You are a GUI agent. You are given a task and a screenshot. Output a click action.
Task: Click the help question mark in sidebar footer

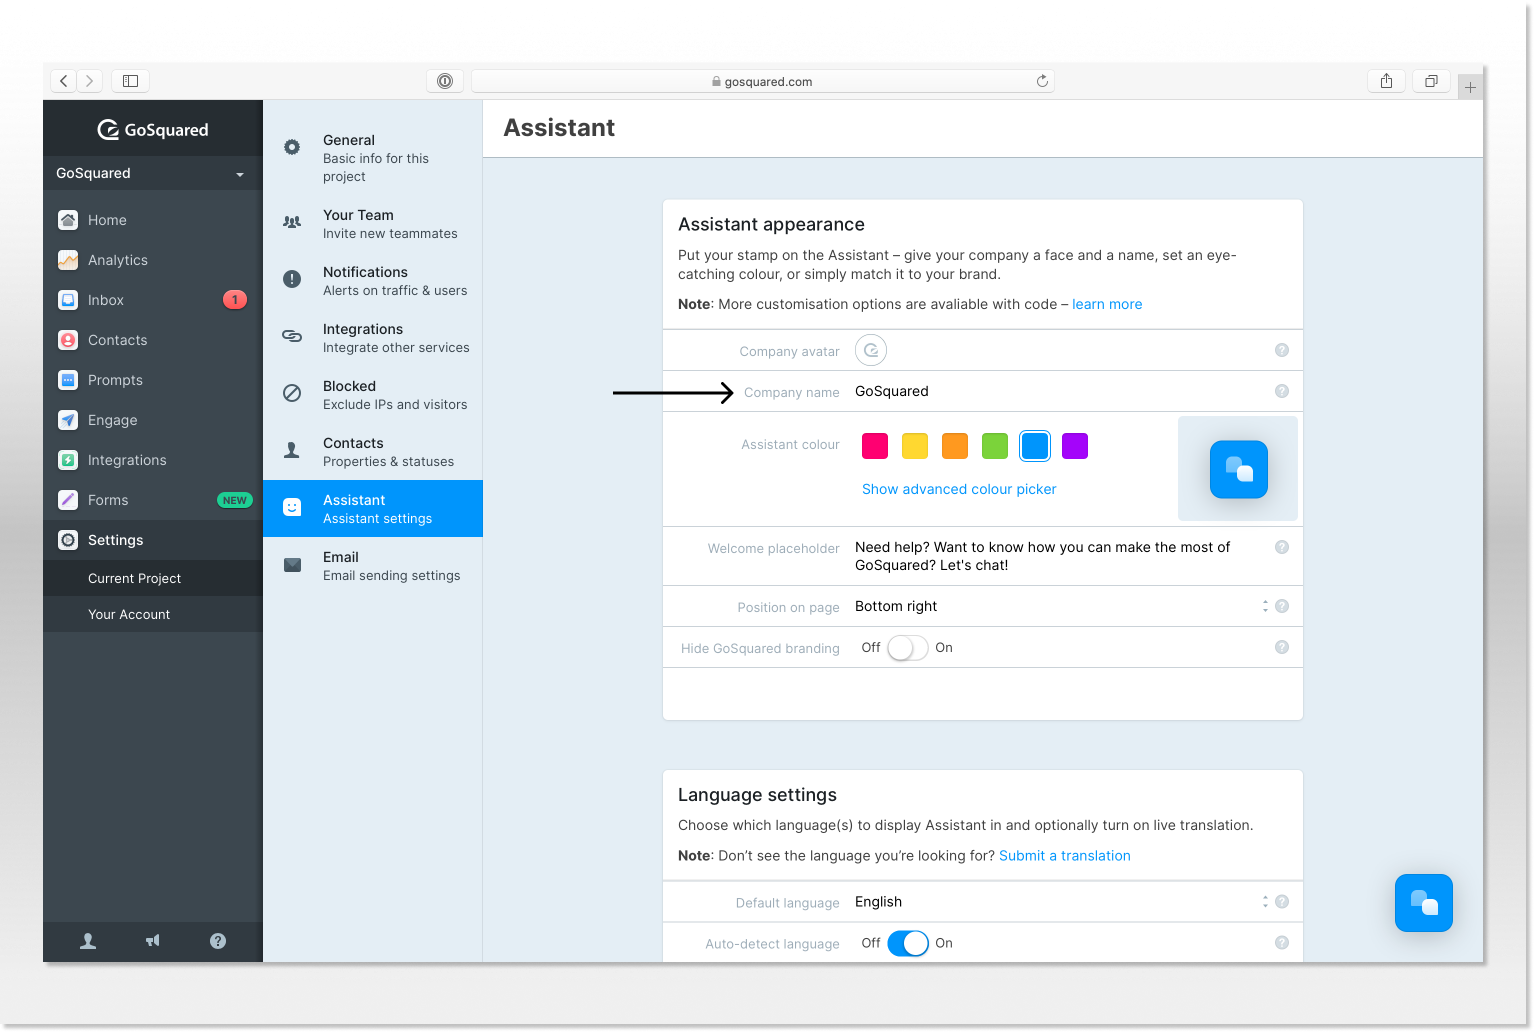click(x=218, y=941)
